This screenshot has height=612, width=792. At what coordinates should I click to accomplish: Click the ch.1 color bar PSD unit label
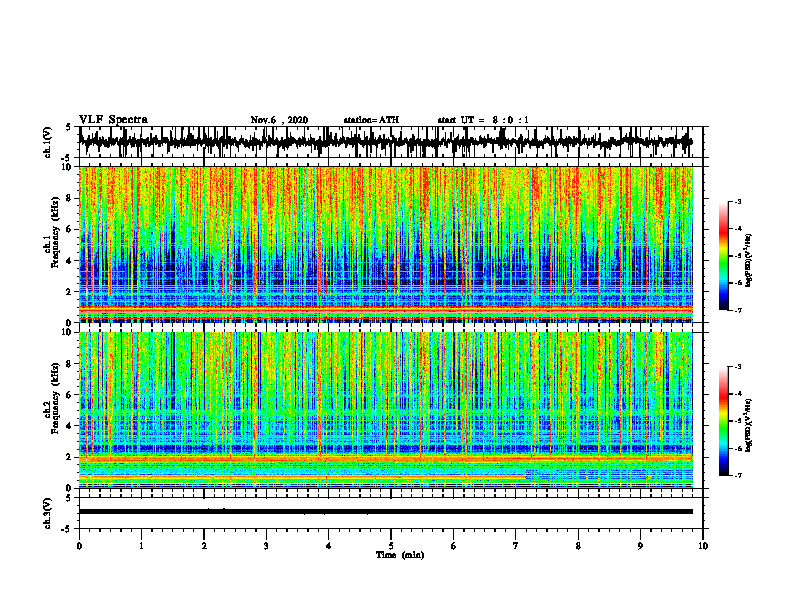click(749, 261)
